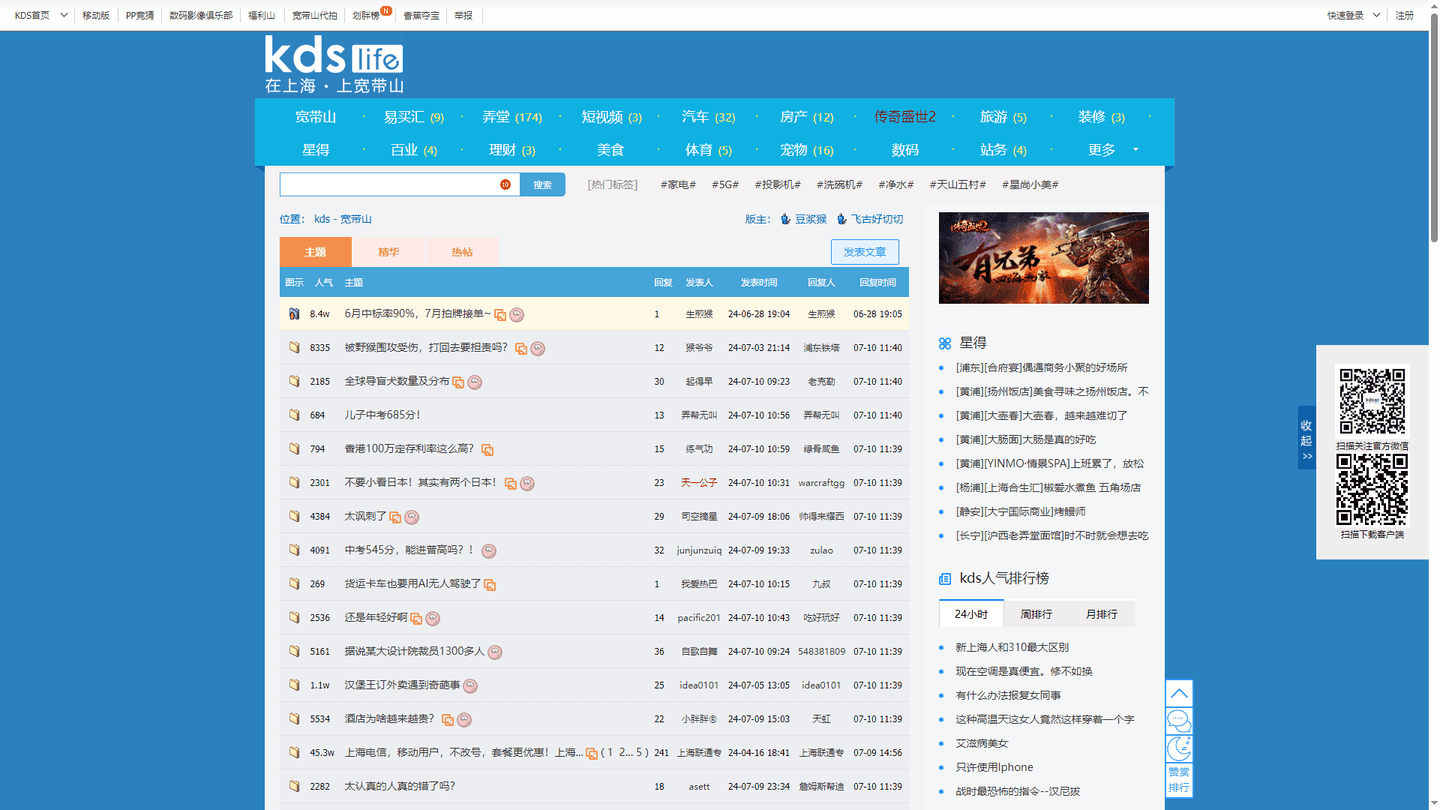Click the face emoji icon after 太讽刺了
Image resolution: width=1440 pixels, height=810 pixels.
point(411,517)
